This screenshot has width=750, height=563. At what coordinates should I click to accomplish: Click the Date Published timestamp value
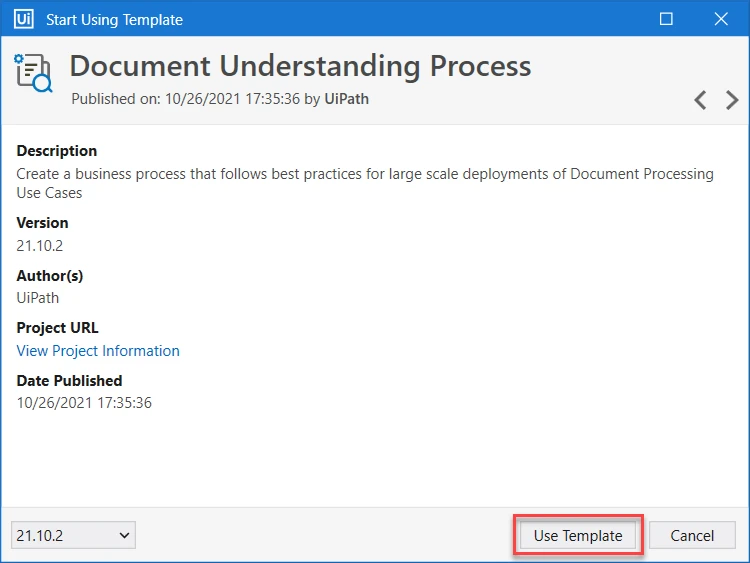84,403
